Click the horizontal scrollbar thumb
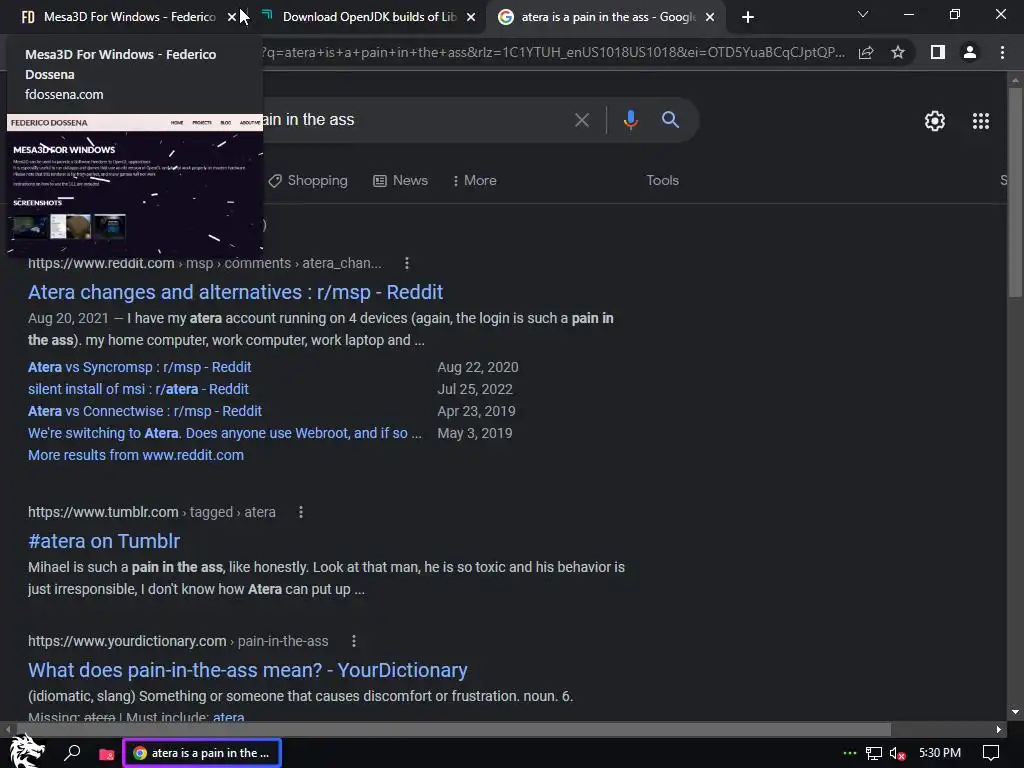The image size is (1024, 768). point(454,729)
